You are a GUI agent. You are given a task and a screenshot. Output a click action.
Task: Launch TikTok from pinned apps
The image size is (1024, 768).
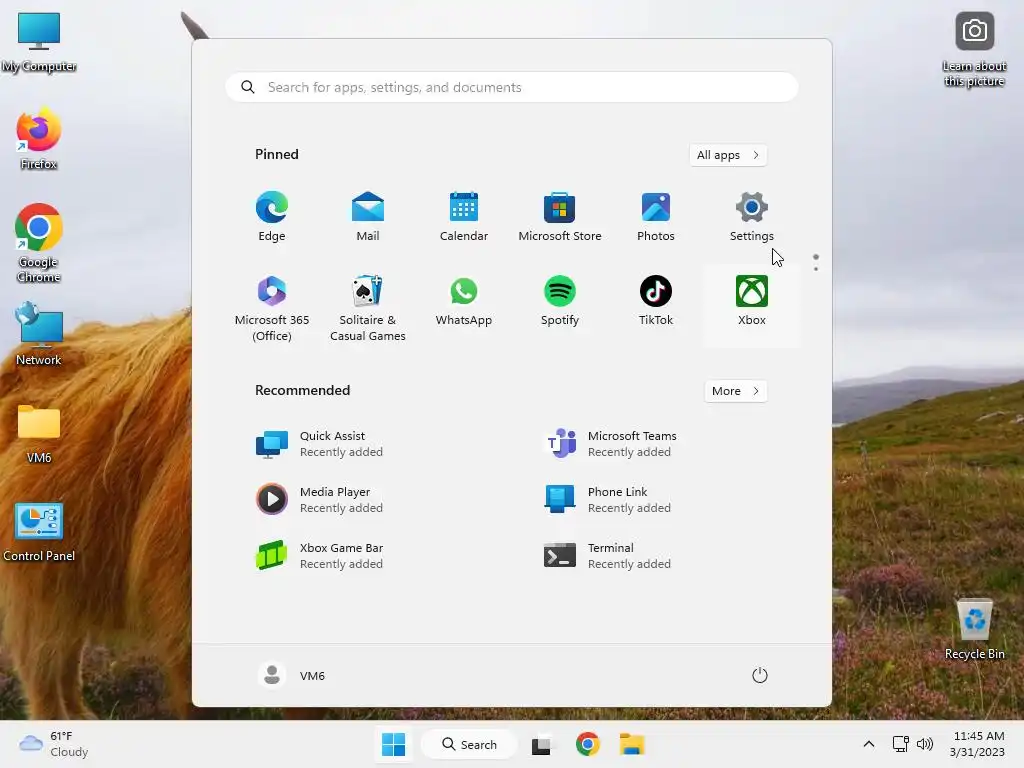(x=656, y=302)
